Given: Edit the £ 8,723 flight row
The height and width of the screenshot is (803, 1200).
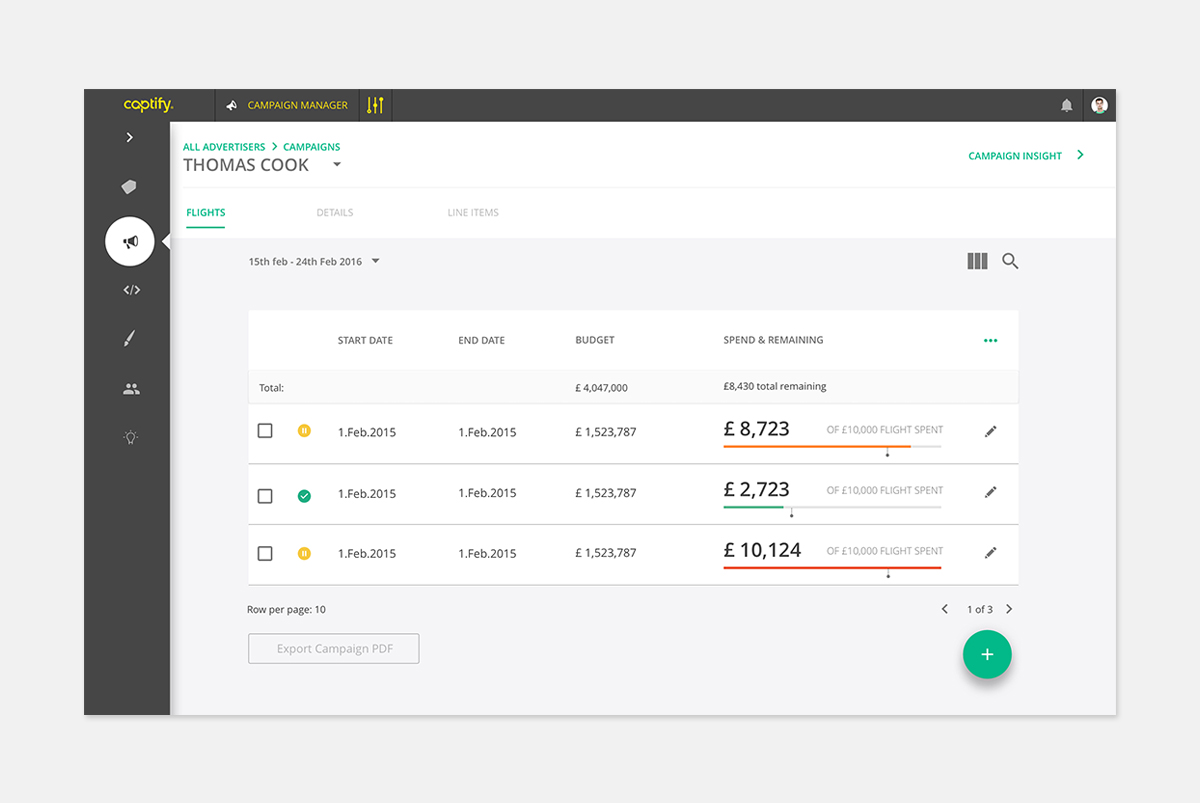Looking at the screenshot, I should coord(991,431).
